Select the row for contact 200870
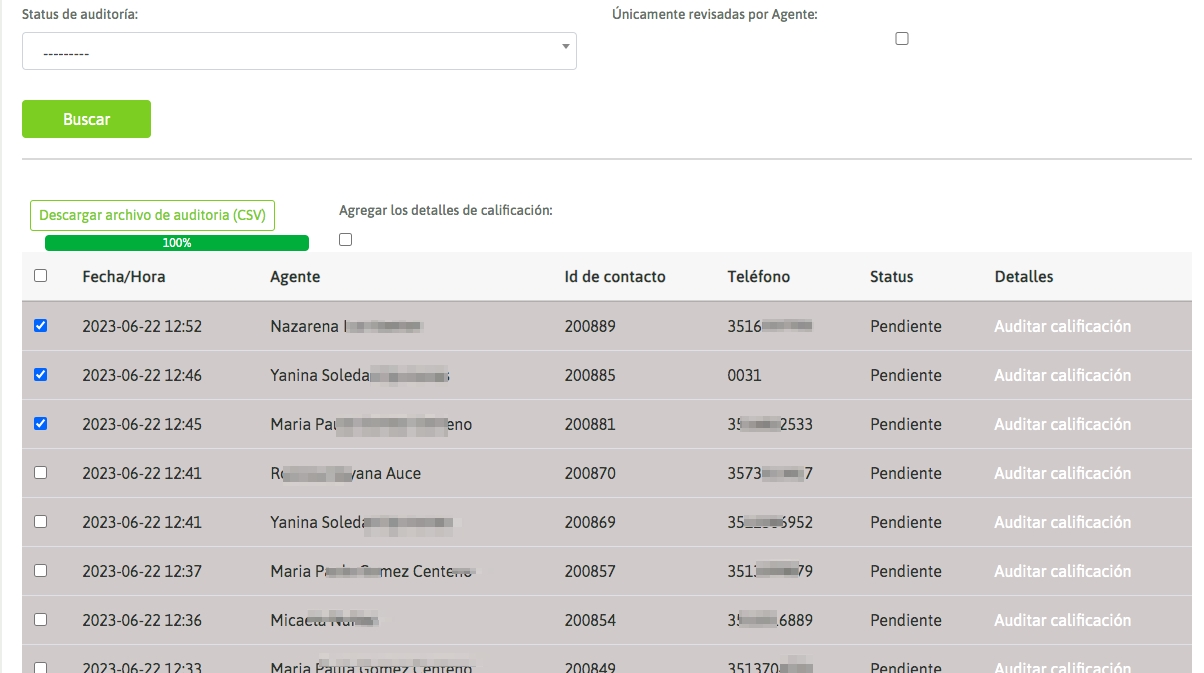Viewport: 1204px width, 673px height. (41, 473)
